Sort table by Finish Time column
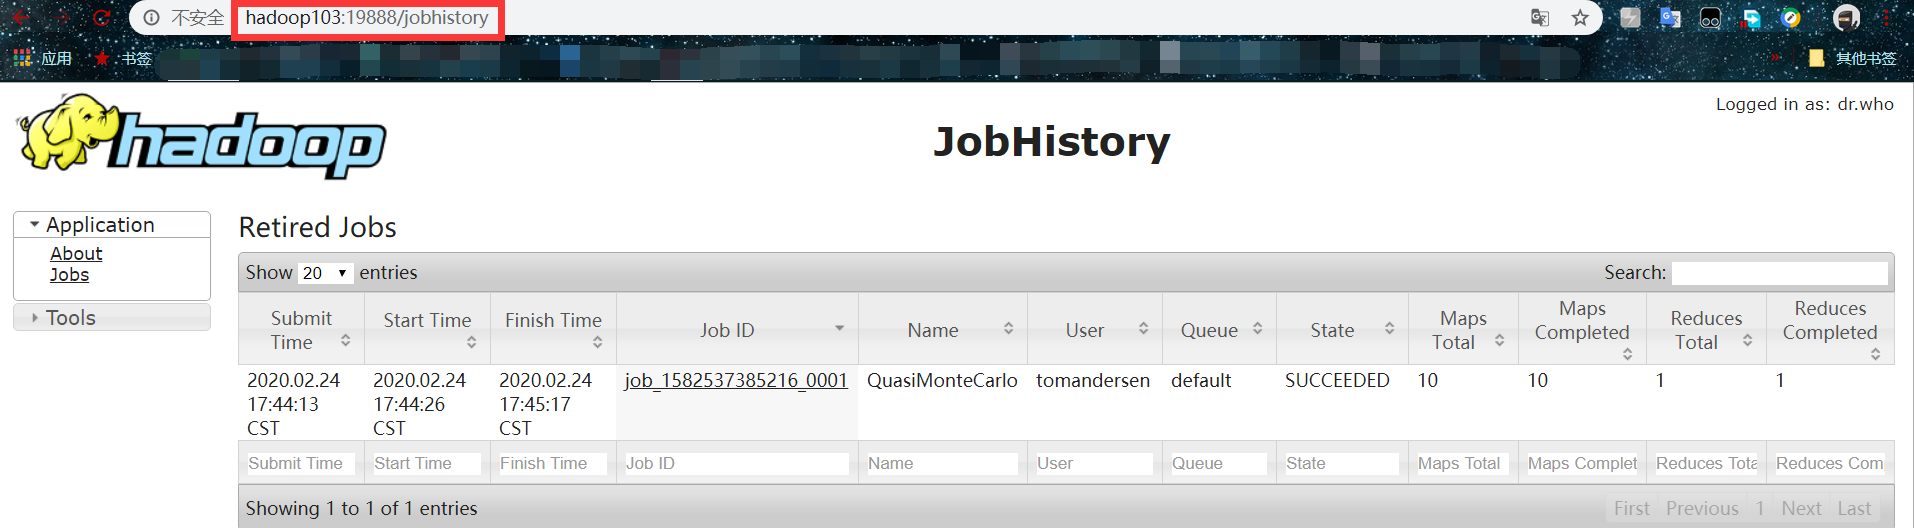 (553, 330)
